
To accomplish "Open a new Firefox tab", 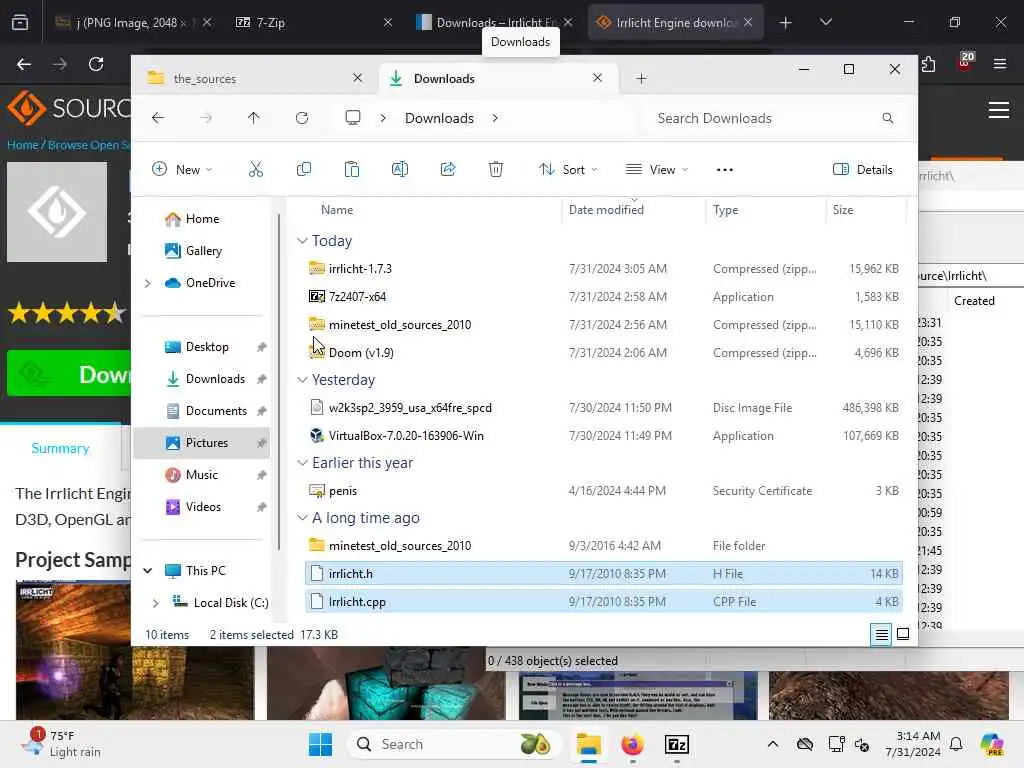I will click(786, 23).
